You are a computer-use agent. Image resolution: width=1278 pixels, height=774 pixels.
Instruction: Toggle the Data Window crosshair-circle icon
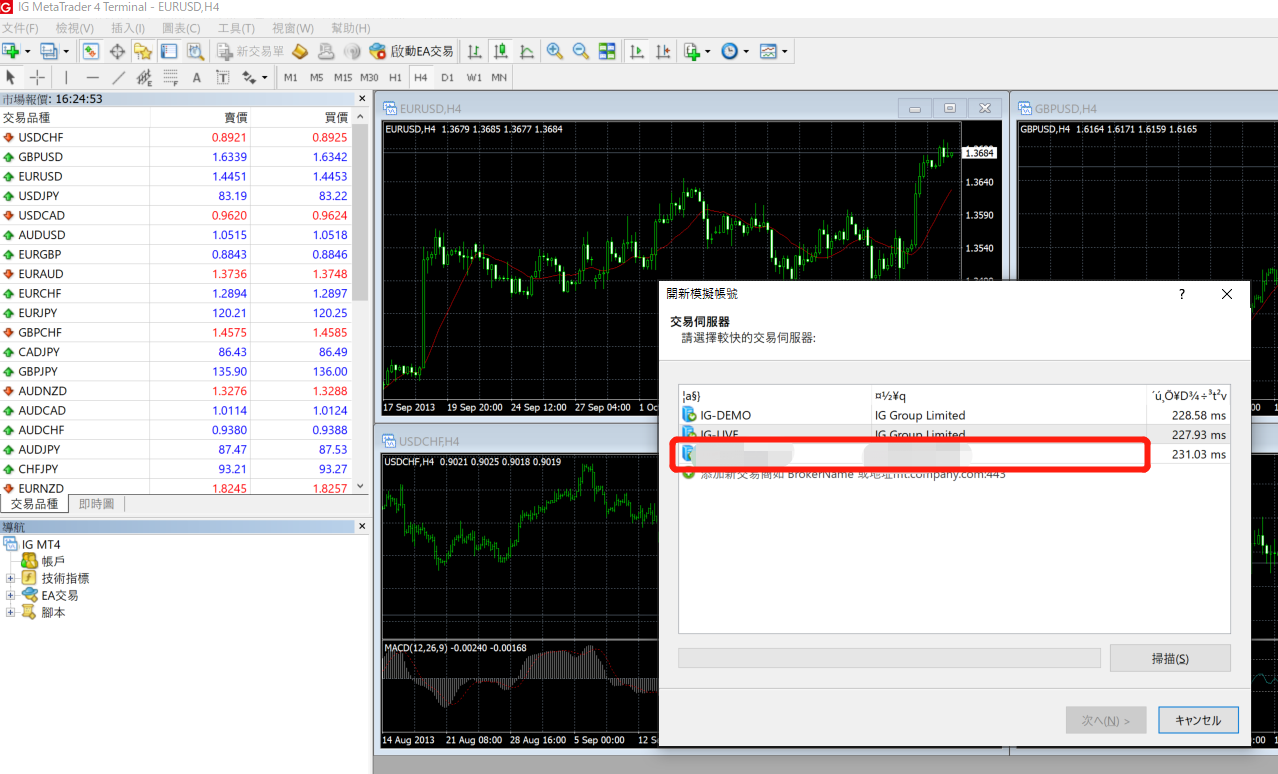pos(117,51)
